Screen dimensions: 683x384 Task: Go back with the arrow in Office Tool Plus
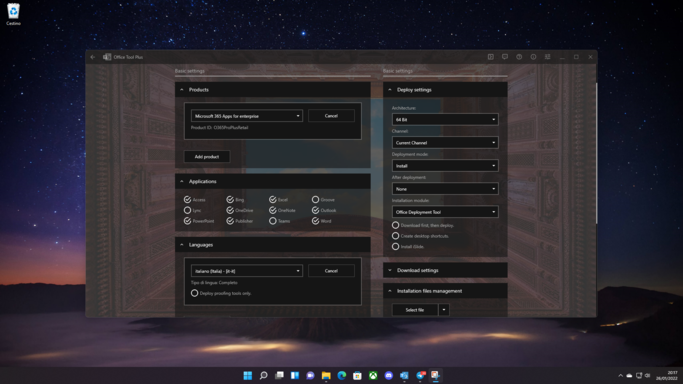[93, 57]
